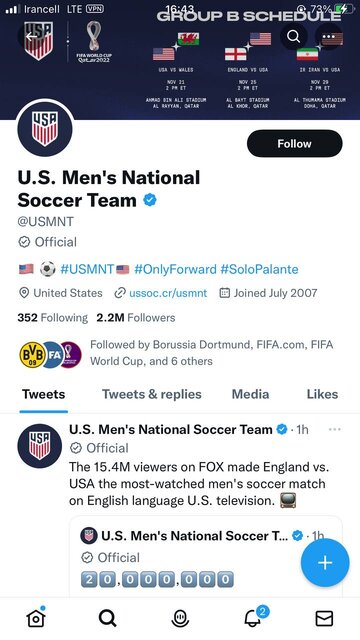Open the profile search magnifier icon
The height and width of the screenshot is (640, 360).
coord(293,37)
